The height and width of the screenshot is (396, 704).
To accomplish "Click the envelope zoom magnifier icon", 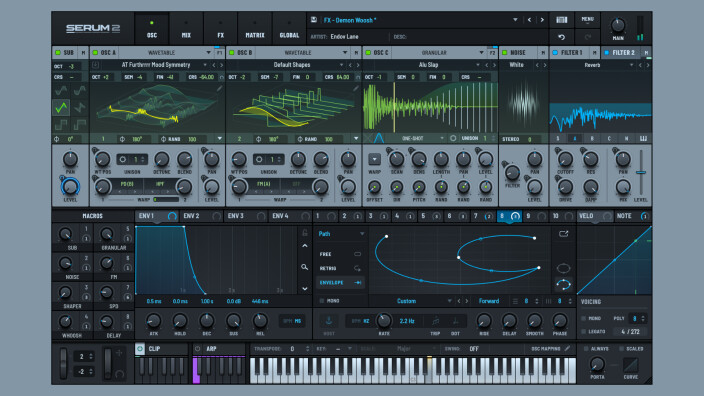I will pyautogui.click(x=304, y=267).
